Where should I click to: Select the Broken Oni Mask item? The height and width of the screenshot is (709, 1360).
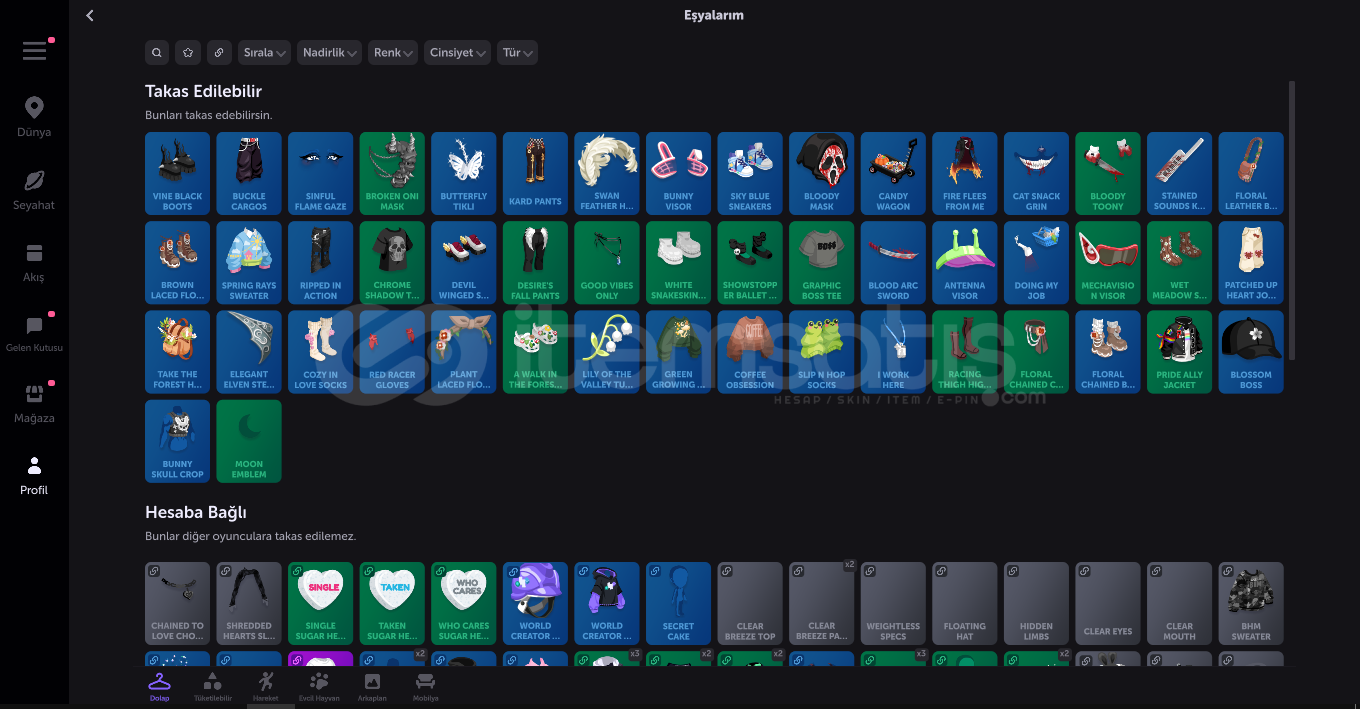[392, 173]
